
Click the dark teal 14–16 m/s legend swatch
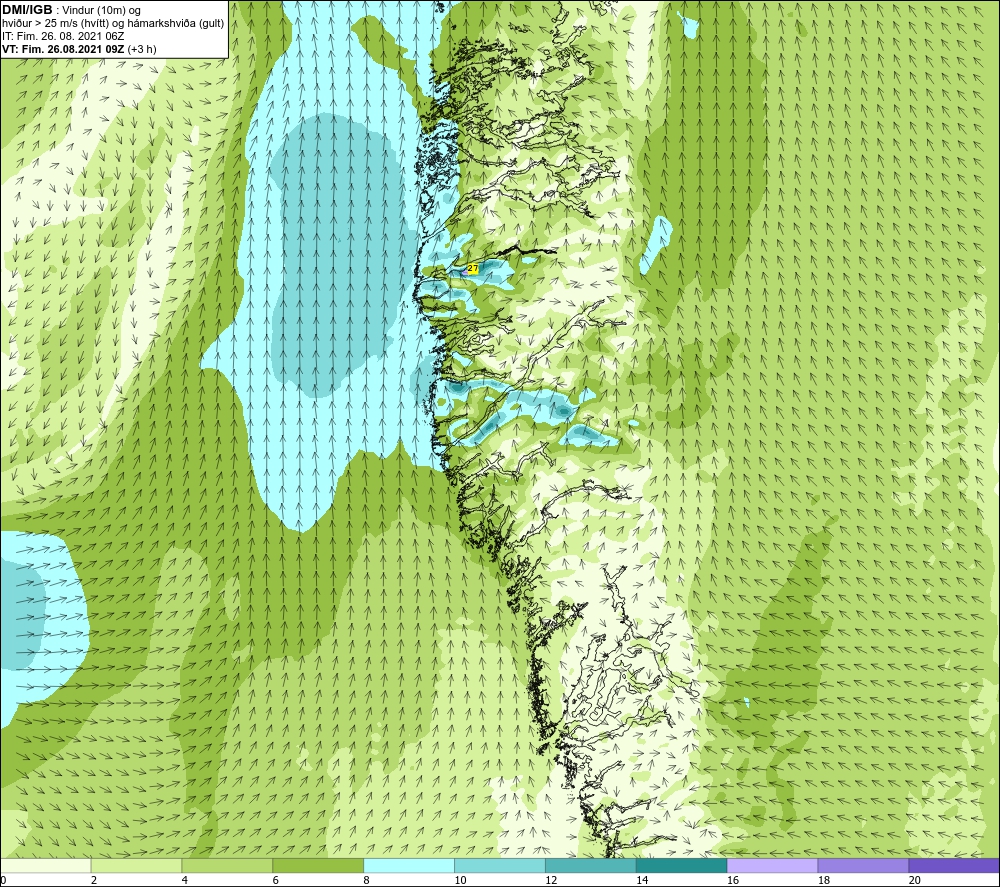point(682,865)
